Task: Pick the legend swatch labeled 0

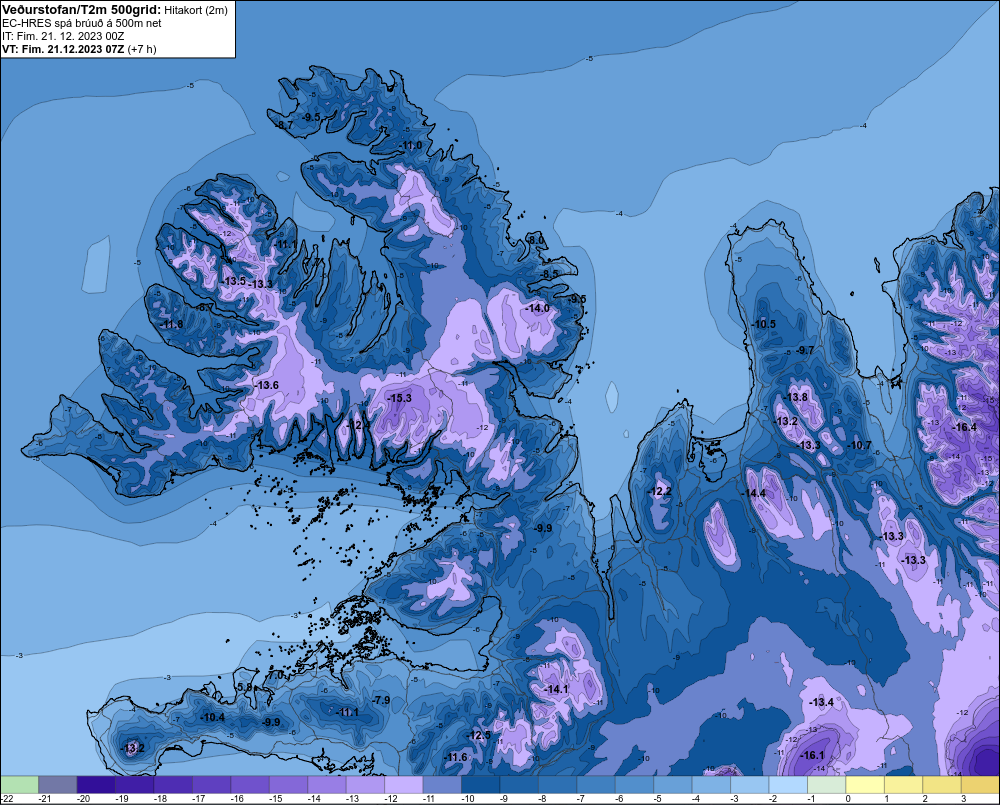Action: tap(865, 784)
